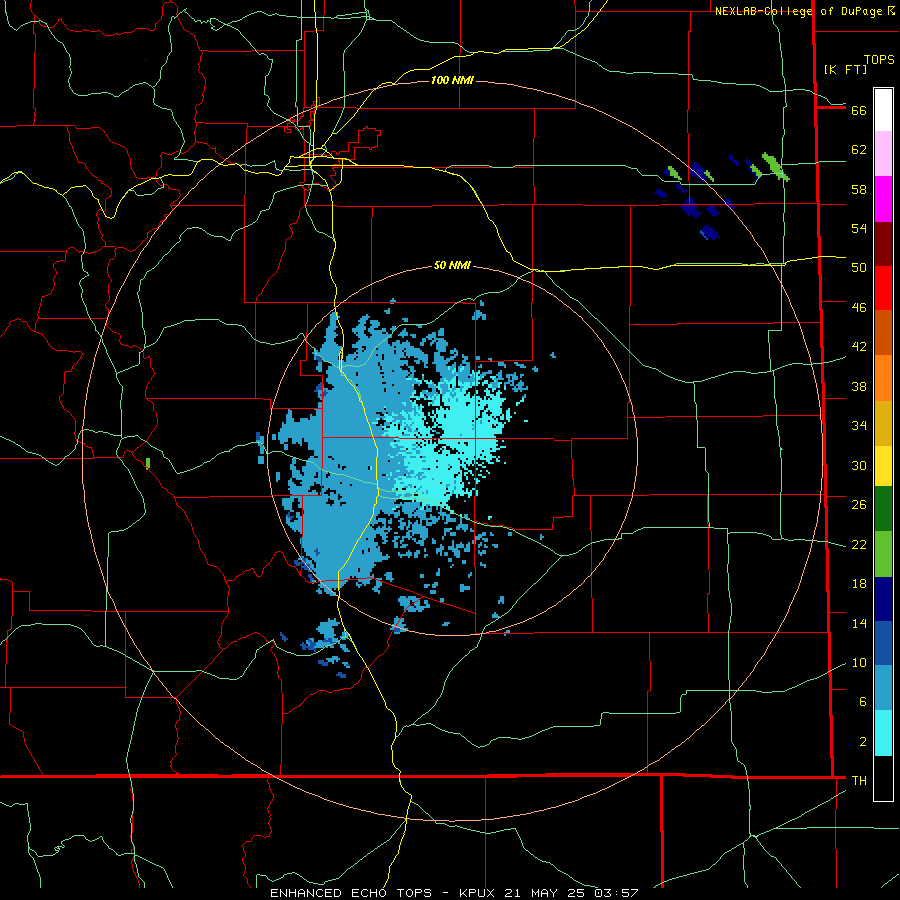Viewport: 900px width, 900px height.
Task: Select the dark green legend swatch
Action: [x=883, y=509]
